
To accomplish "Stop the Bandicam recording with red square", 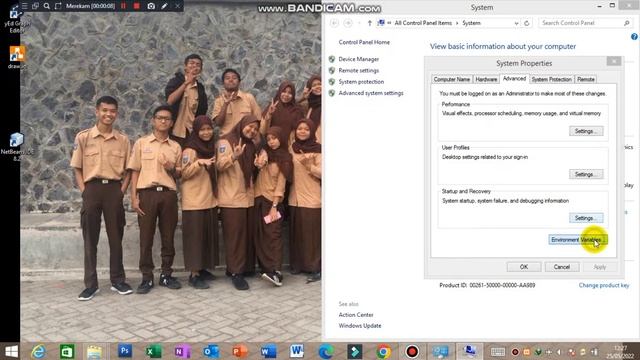I will tap(137, 6).
